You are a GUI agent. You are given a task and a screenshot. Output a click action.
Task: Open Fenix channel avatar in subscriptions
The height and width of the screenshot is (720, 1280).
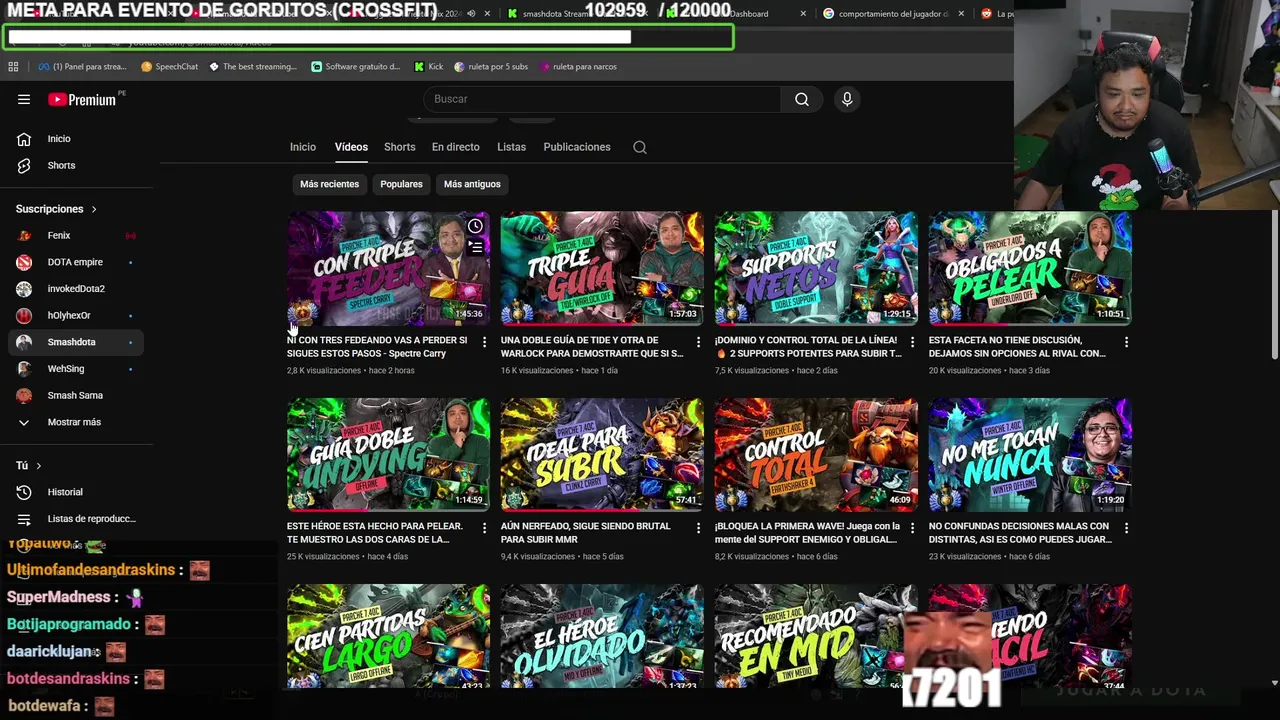pyautogui.click(x=24, y=235)
